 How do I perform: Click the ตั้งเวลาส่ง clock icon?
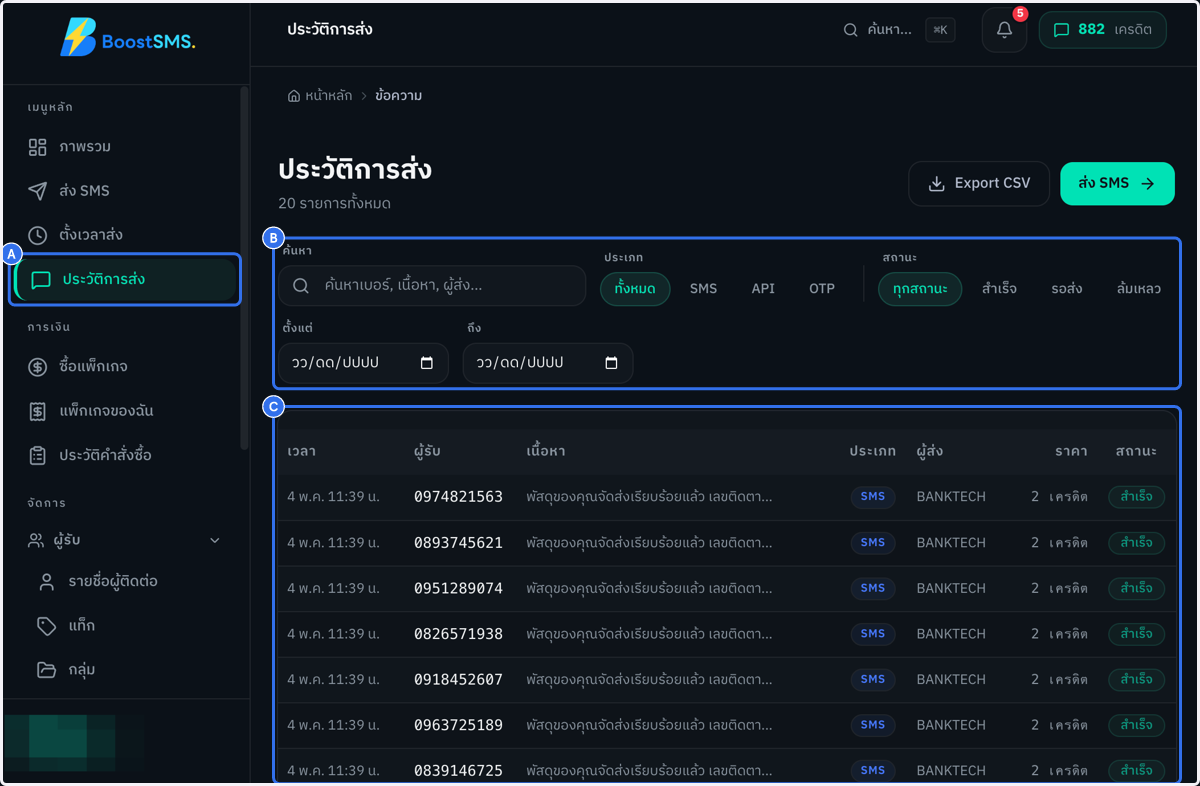37,235
